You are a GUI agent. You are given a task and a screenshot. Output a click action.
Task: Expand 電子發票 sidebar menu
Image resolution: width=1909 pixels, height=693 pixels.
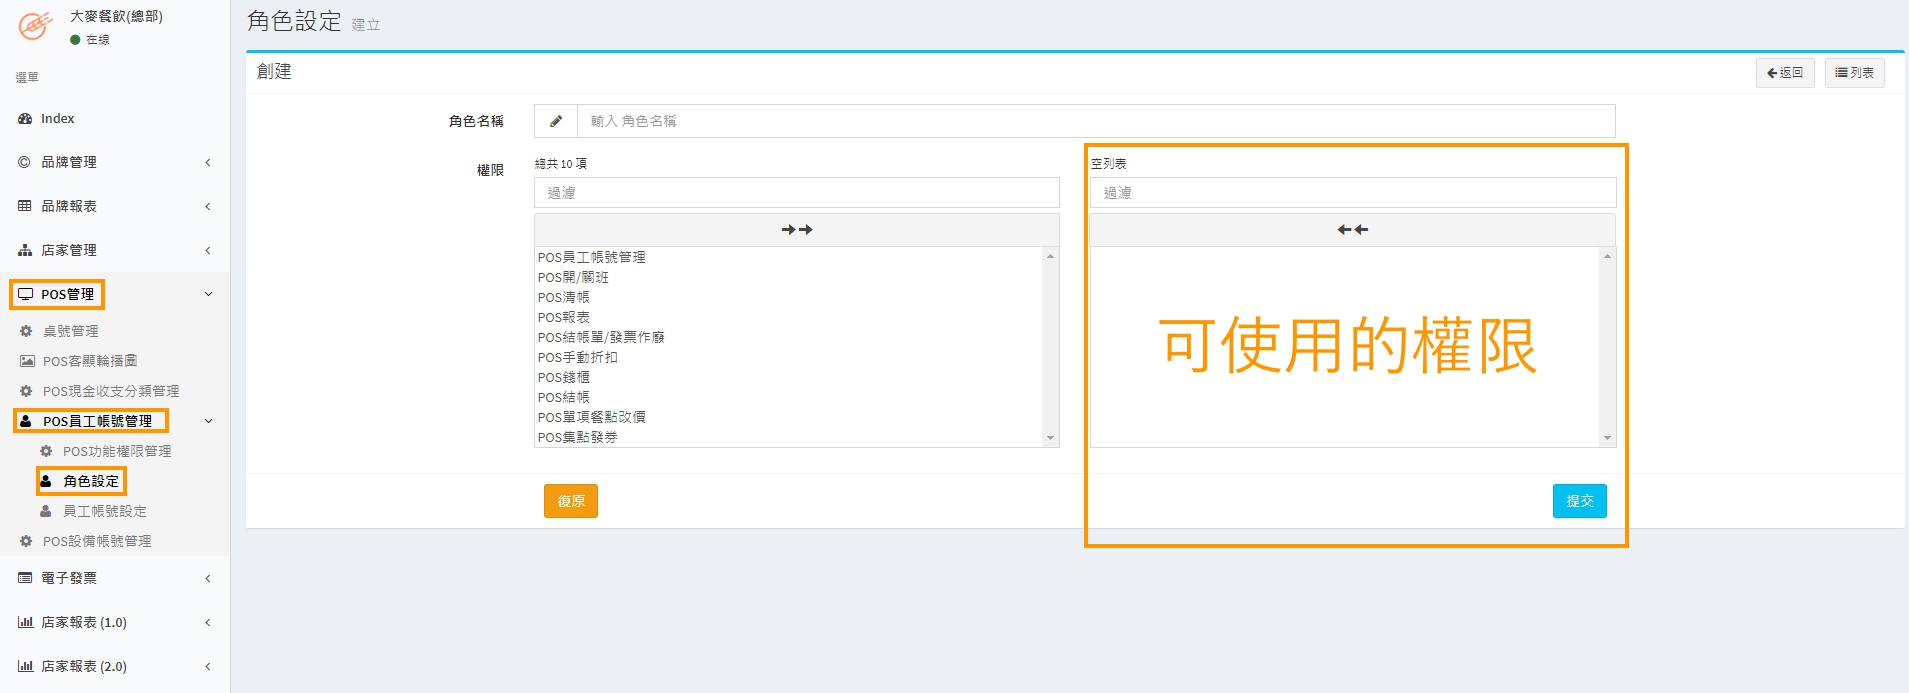[114, 578]
